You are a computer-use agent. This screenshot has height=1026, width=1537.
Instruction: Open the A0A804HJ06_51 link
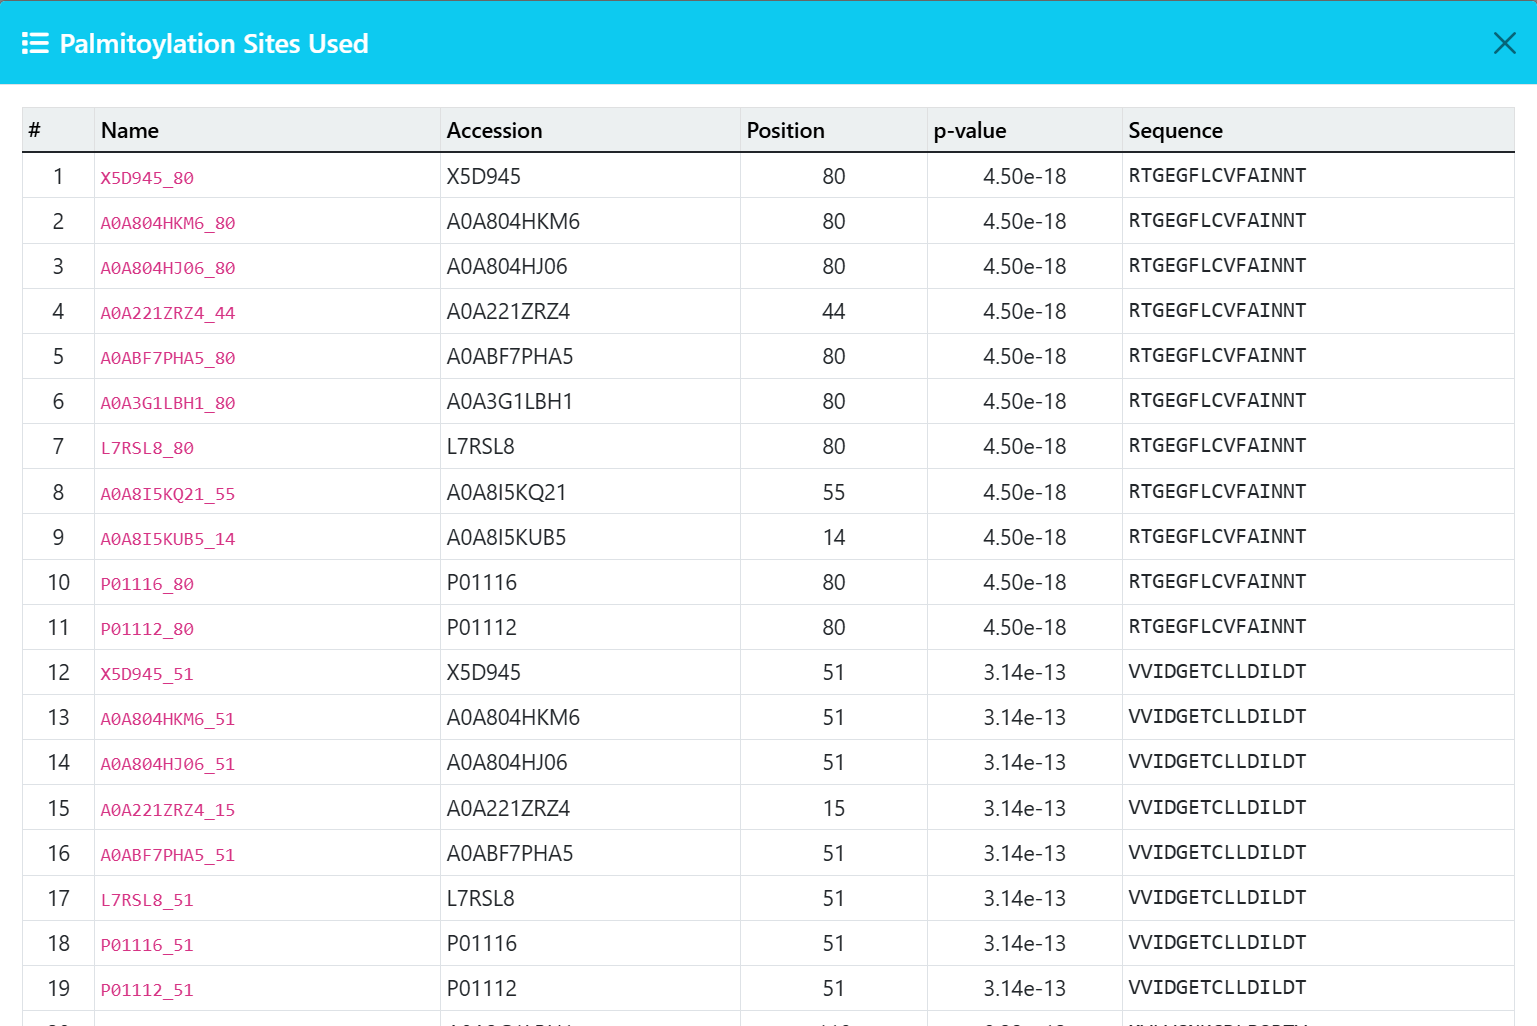point(168,764)
